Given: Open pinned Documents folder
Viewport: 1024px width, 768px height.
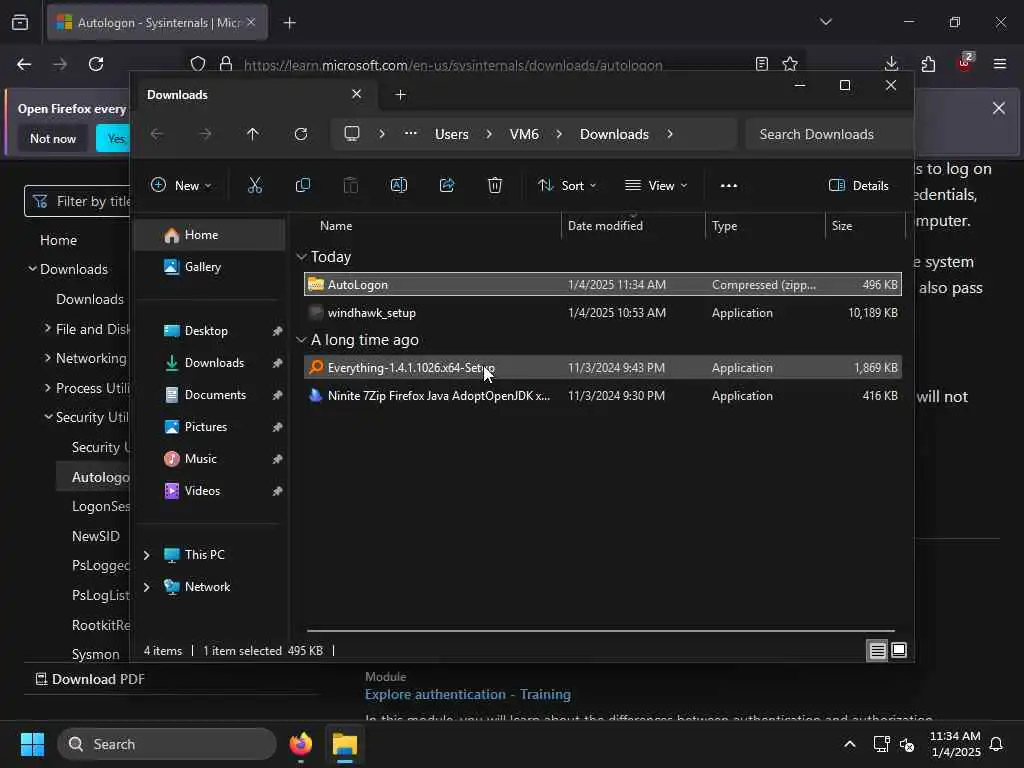Looking at the screenshot, I should pyautogui.click(x=209, y=395).
